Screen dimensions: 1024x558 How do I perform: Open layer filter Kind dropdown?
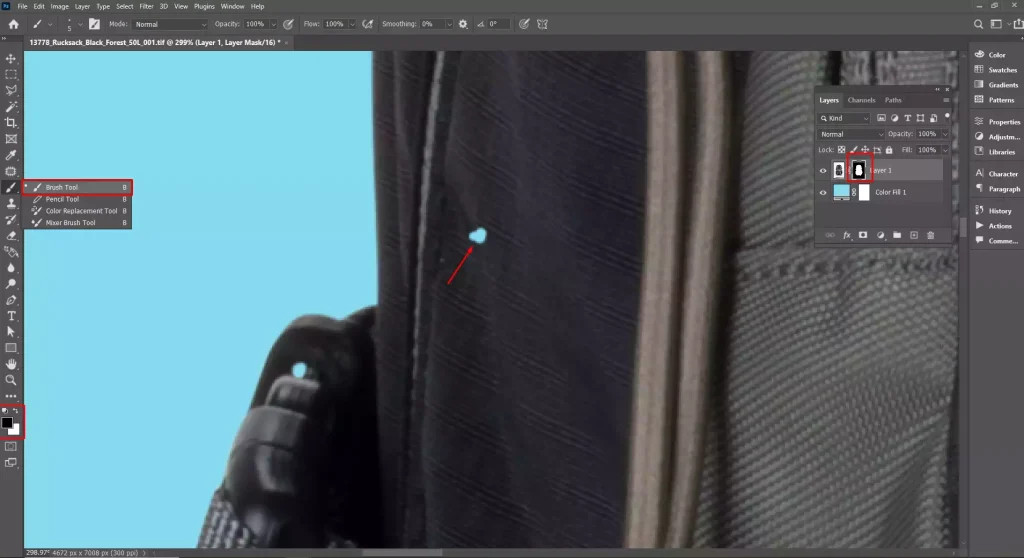(x=844, y=118)
